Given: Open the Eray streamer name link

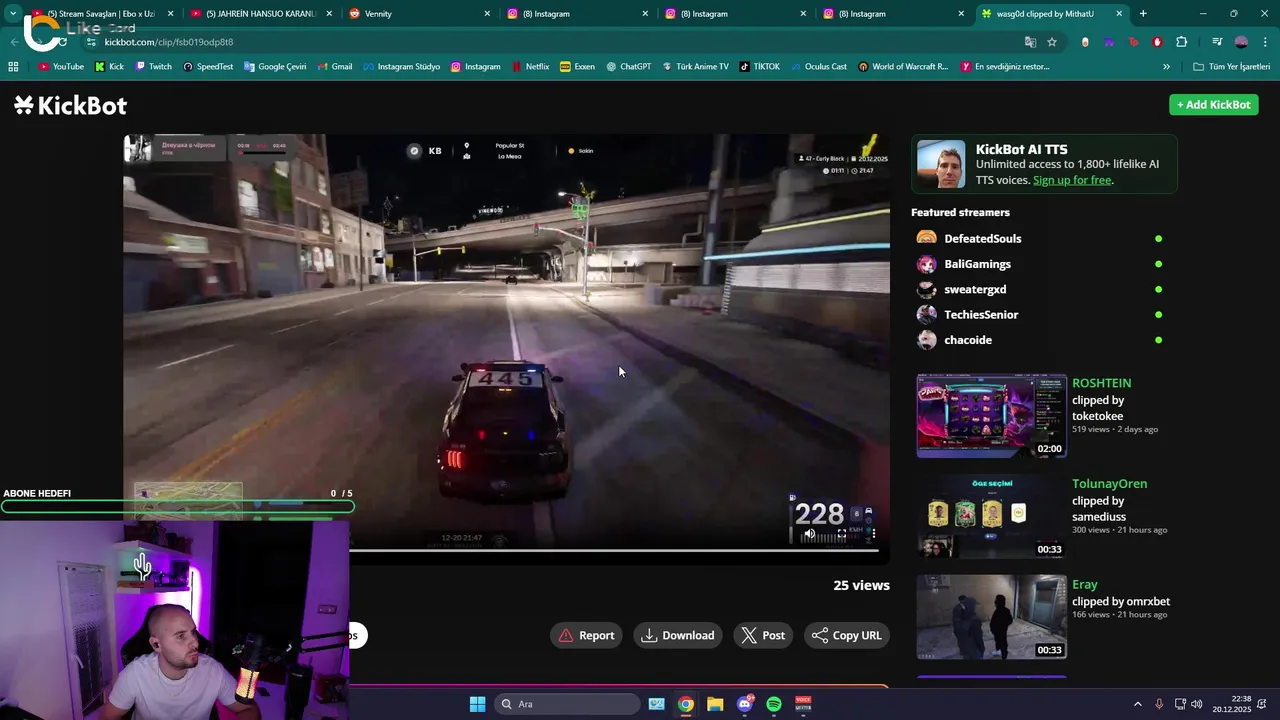Looking at the screenshot, I should [x=1084, y=584].
